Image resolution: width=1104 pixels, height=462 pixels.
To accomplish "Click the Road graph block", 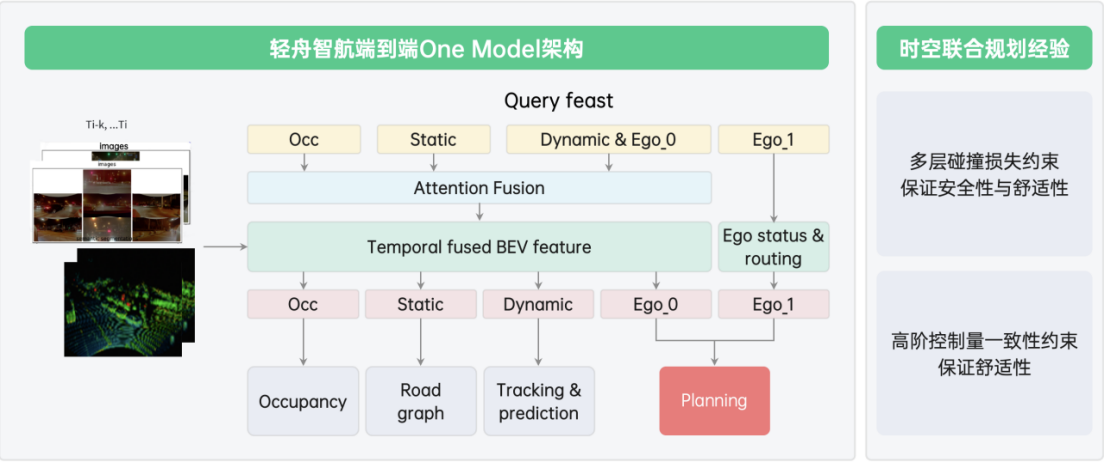I will 420,401.
